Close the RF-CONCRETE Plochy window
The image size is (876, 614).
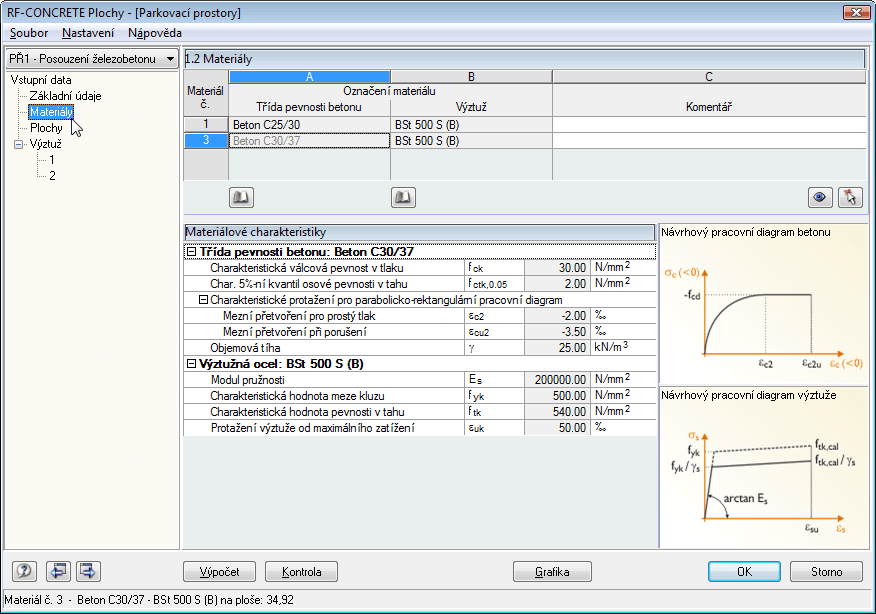856,12
